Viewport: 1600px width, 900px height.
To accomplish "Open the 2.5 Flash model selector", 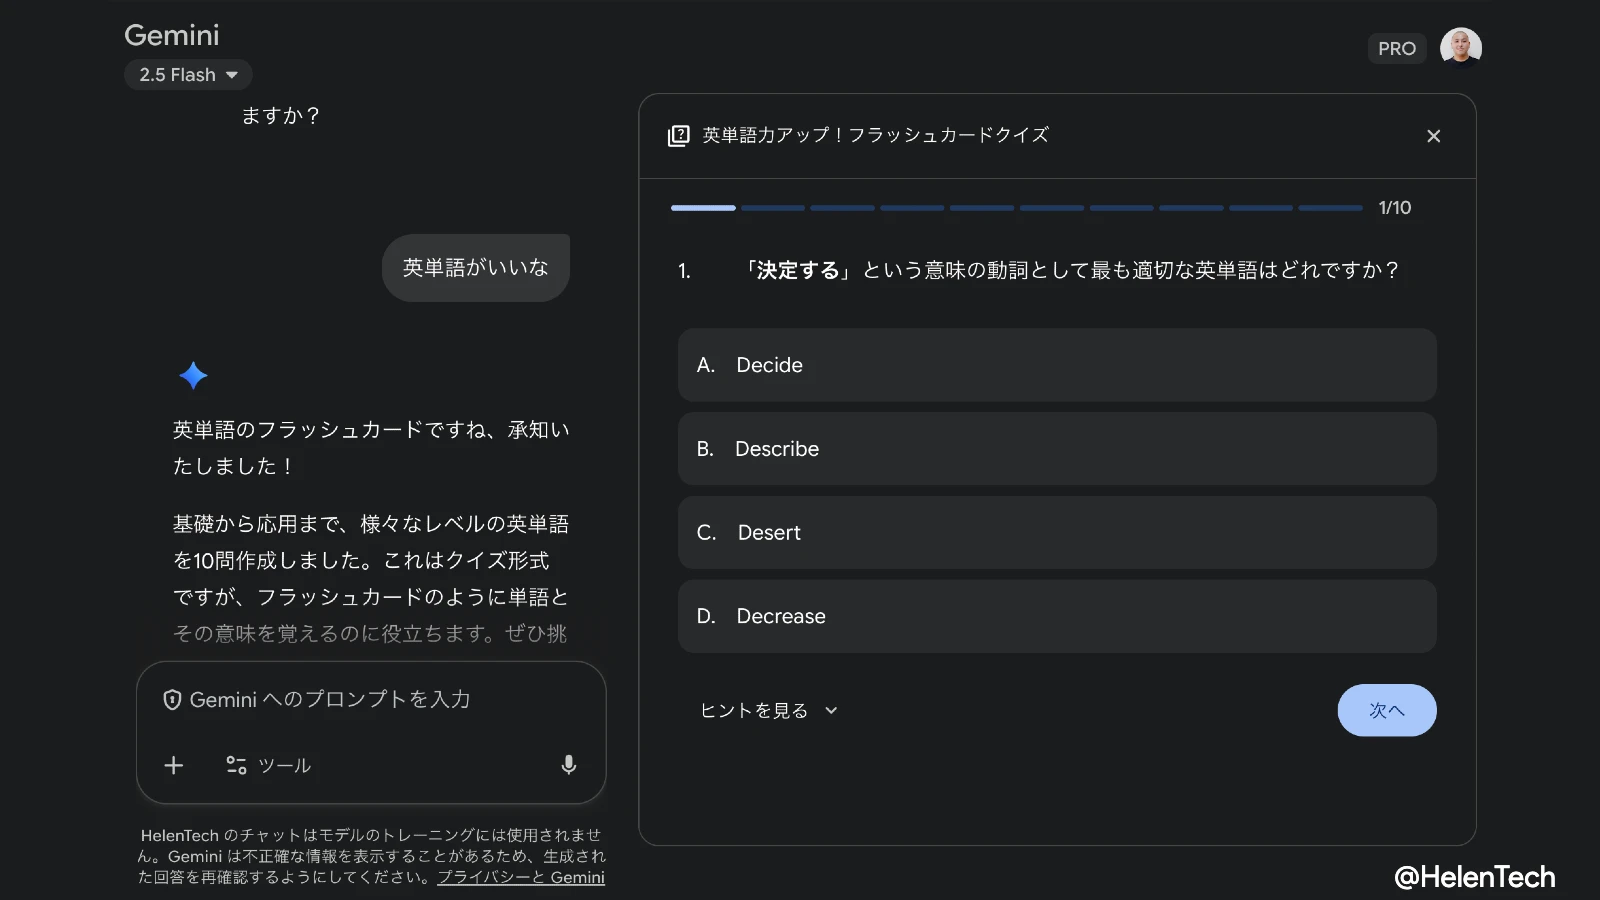I will click(187, 74).
